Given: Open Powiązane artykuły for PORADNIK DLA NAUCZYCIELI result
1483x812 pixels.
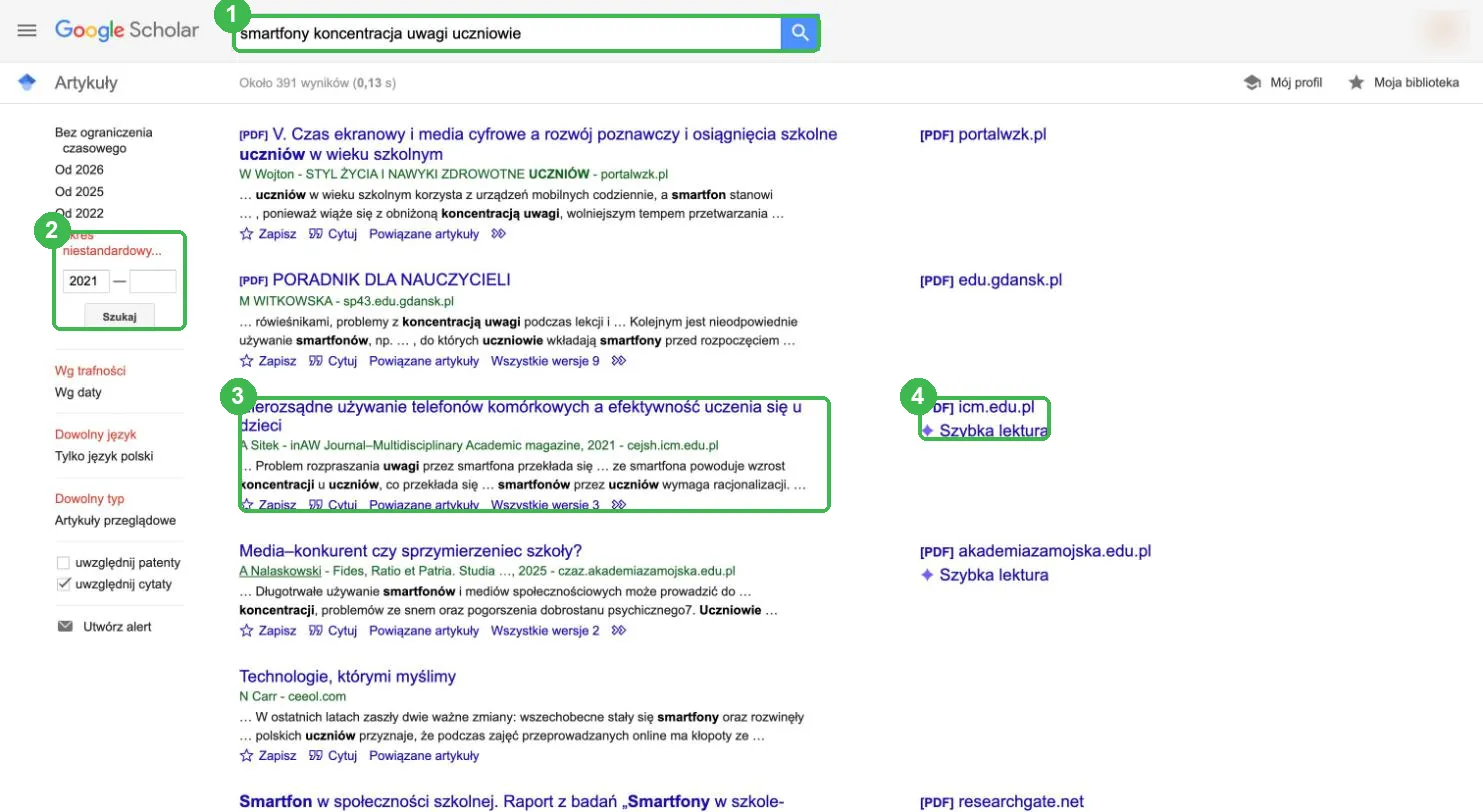Looking at the screenshot, I should pos(424,361).
